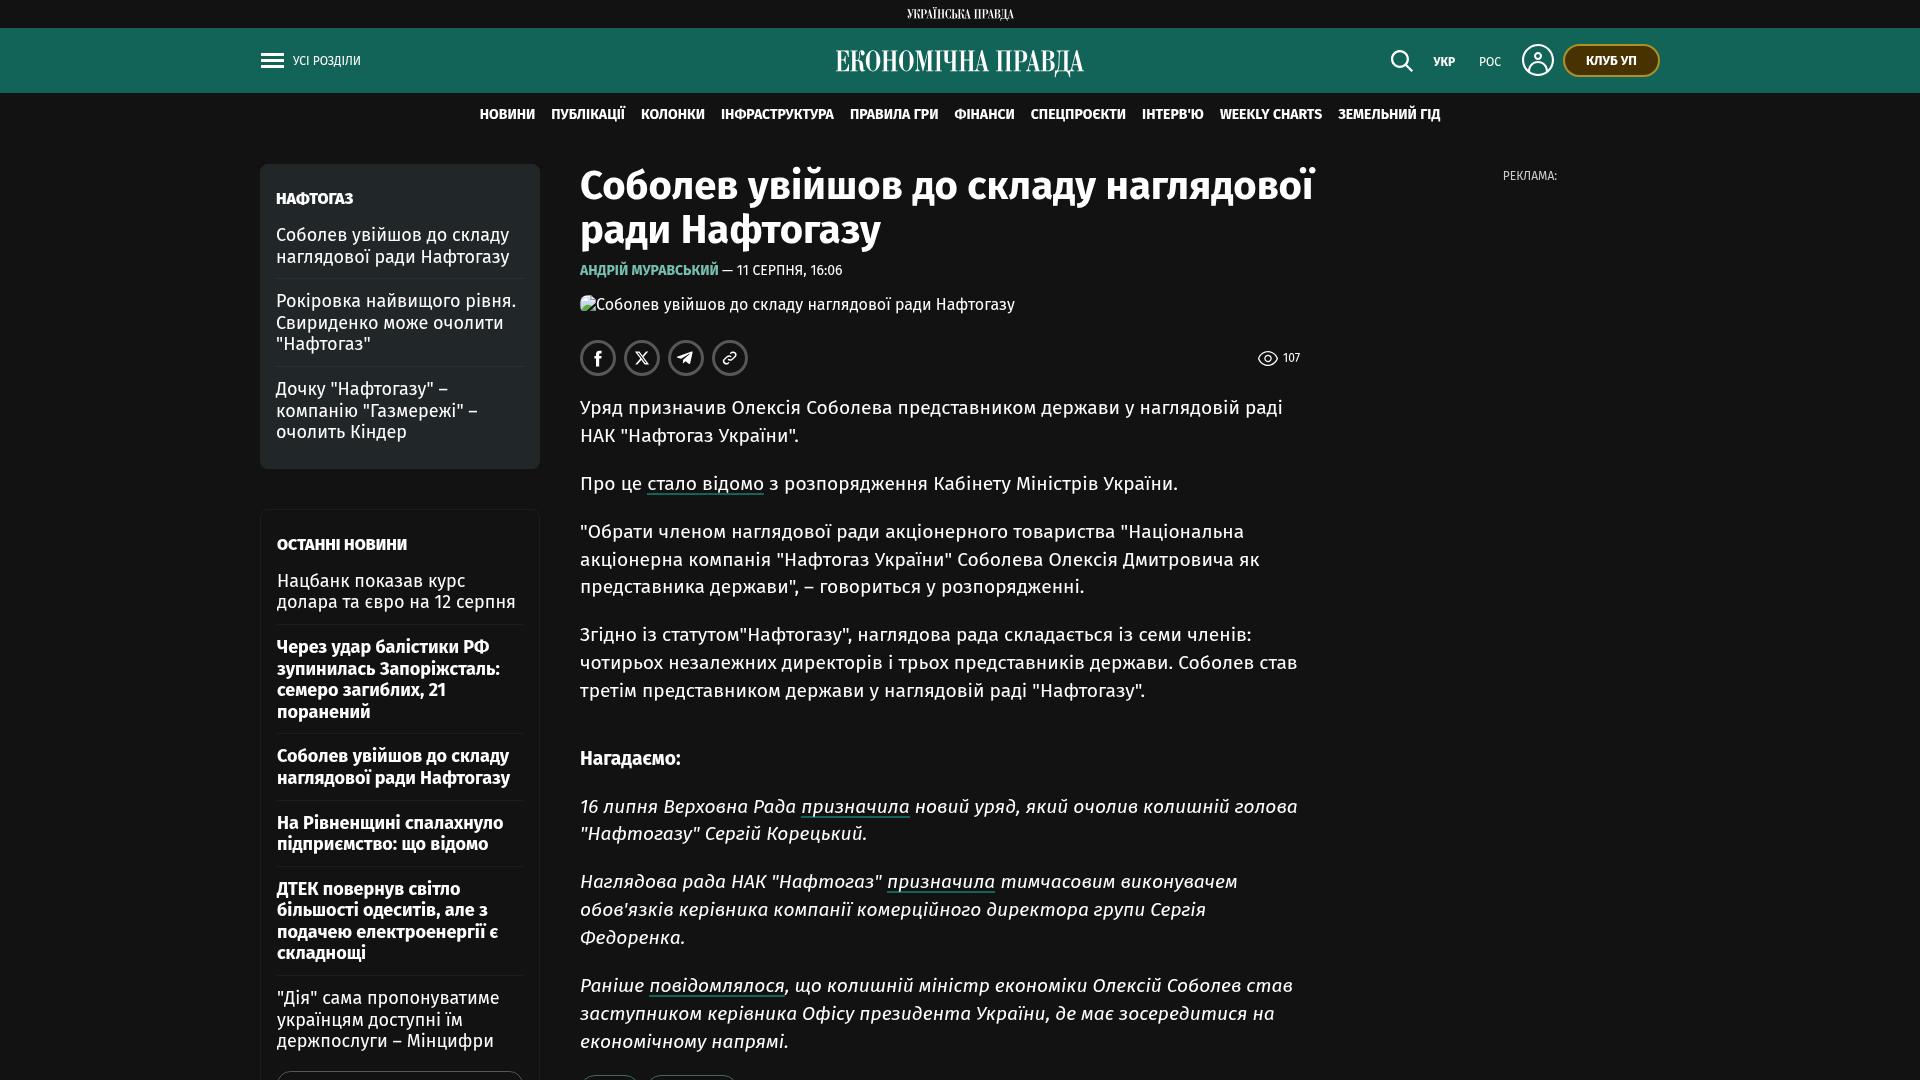Open the Останні новини heading
This screenshot has height=1080, width=1920.
(x=342, y=545)
